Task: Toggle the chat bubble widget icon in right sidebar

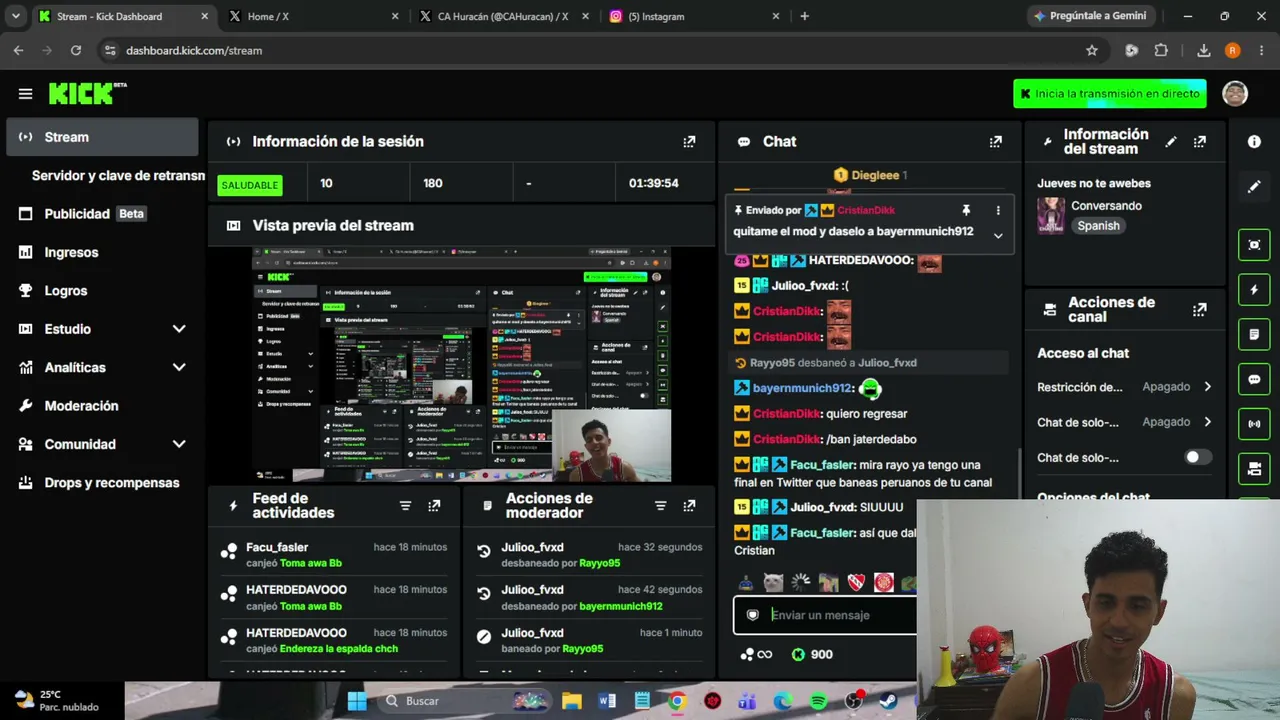Action: (x=1254, y=379)
